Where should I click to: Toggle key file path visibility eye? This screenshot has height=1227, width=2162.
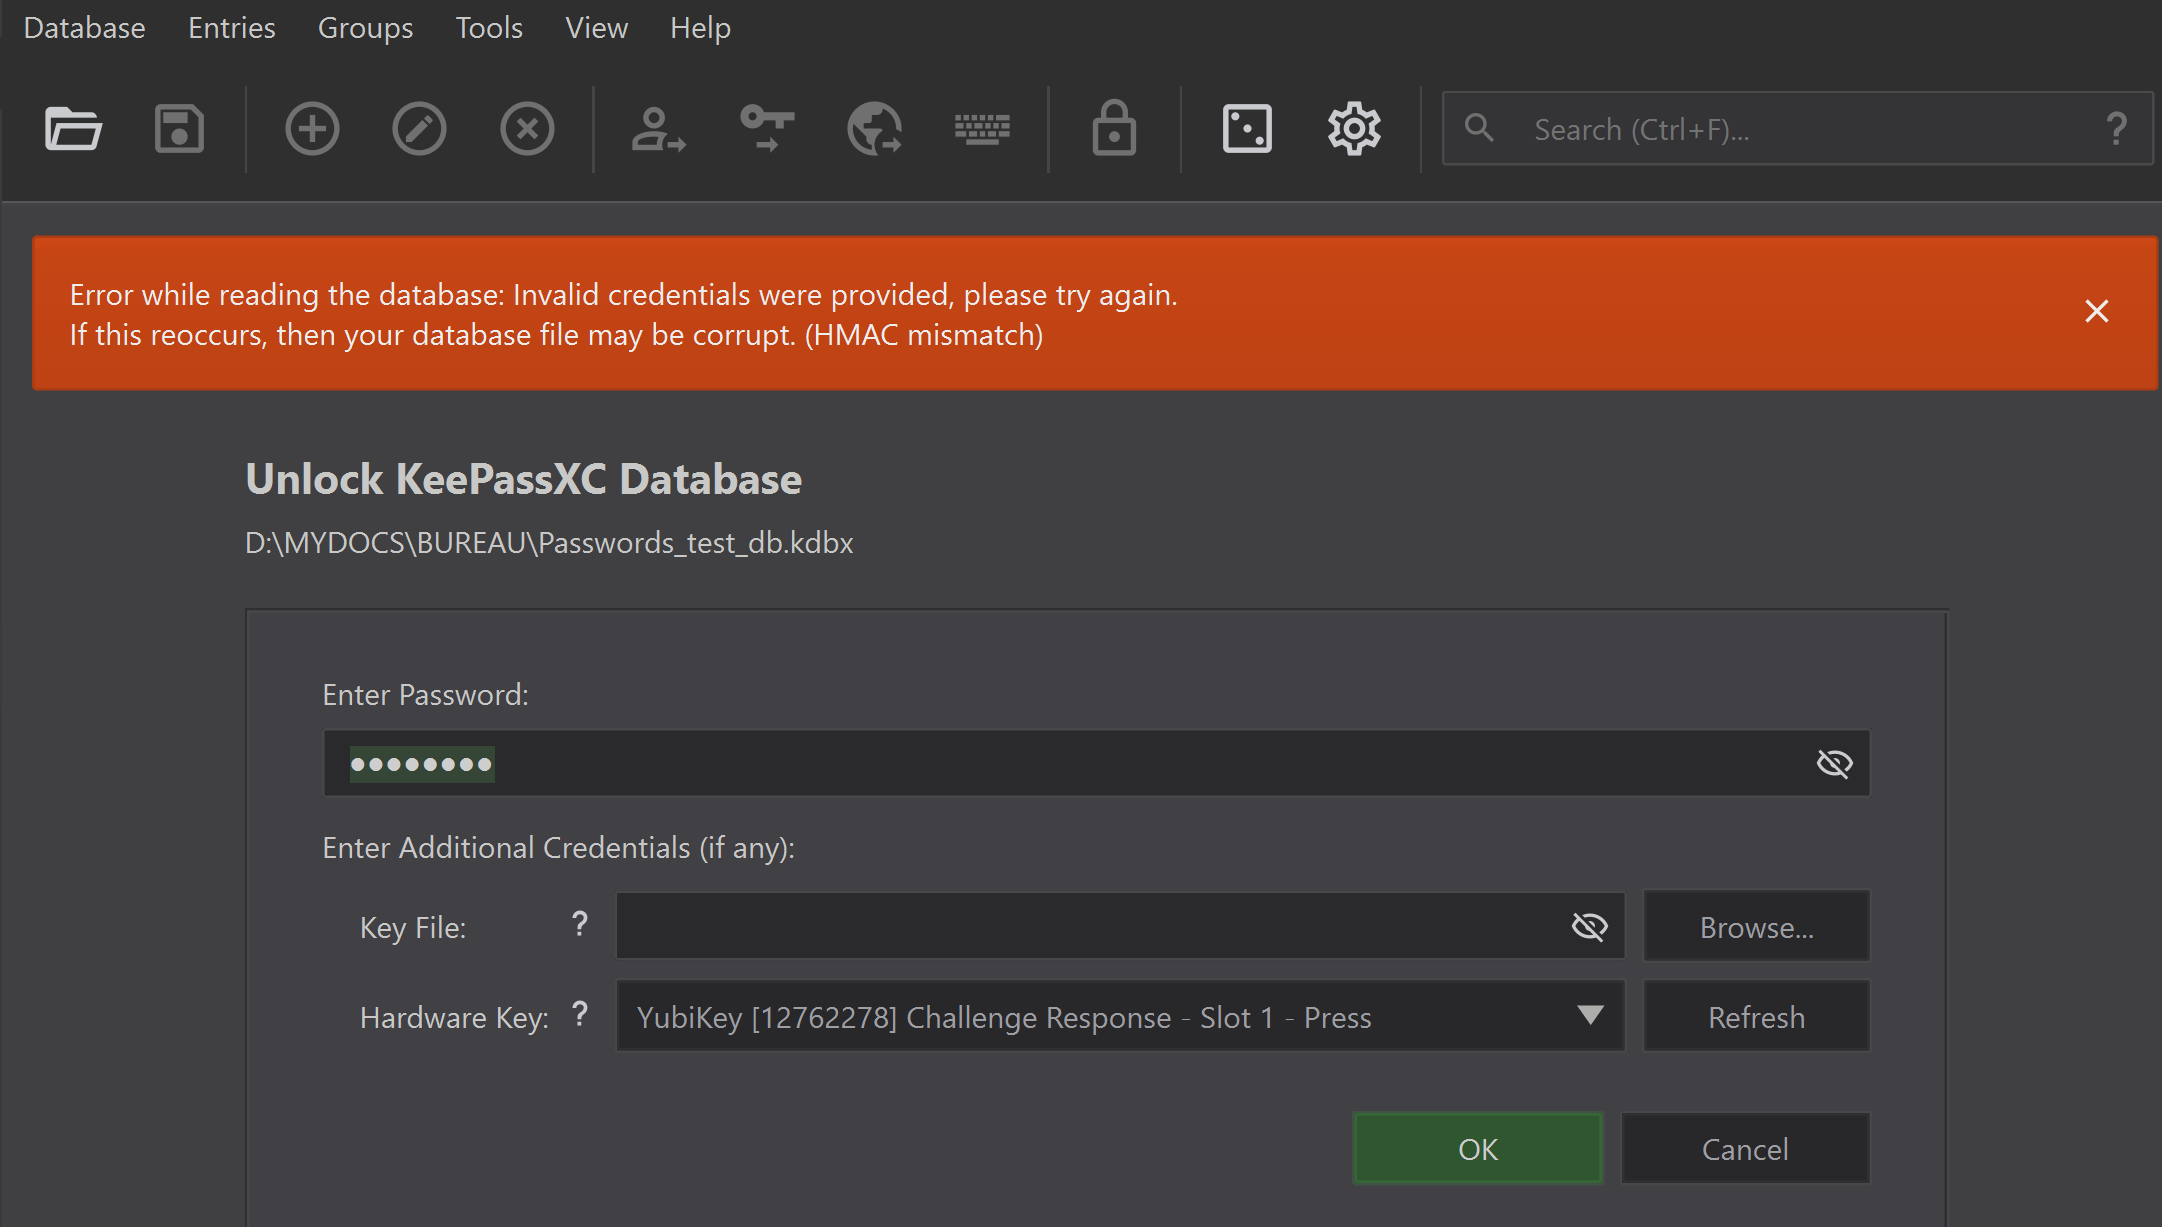[x=1589, y=927]
